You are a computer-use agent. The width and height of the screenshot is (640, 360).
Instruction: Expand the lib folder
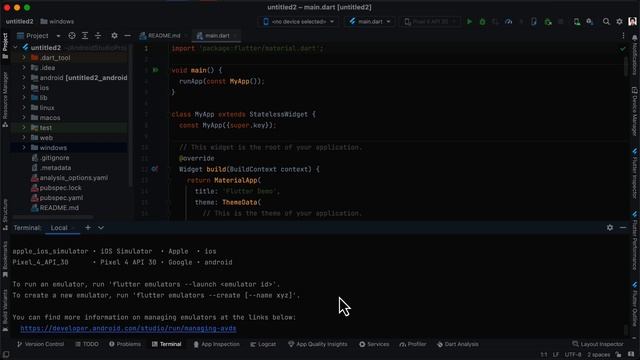coord(24,98)
